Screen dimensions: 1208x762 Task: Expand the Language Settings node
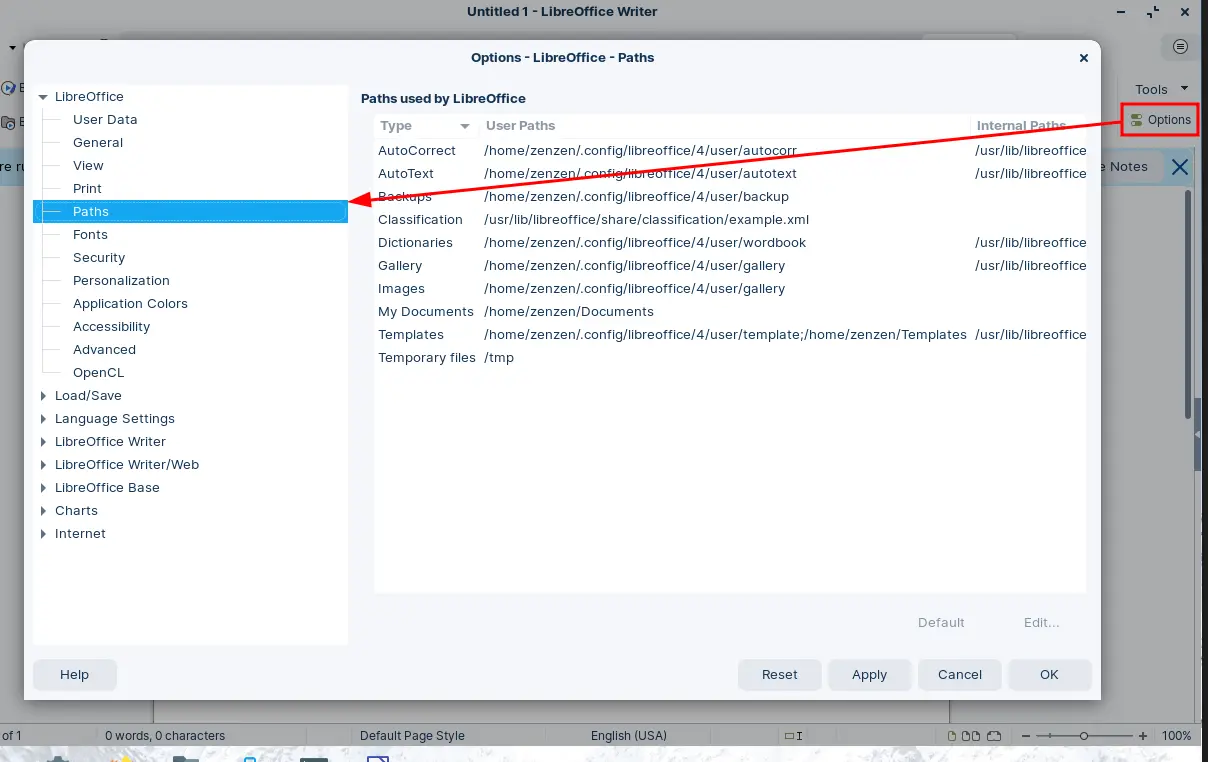pyautogui.click(x=43, y=419)
